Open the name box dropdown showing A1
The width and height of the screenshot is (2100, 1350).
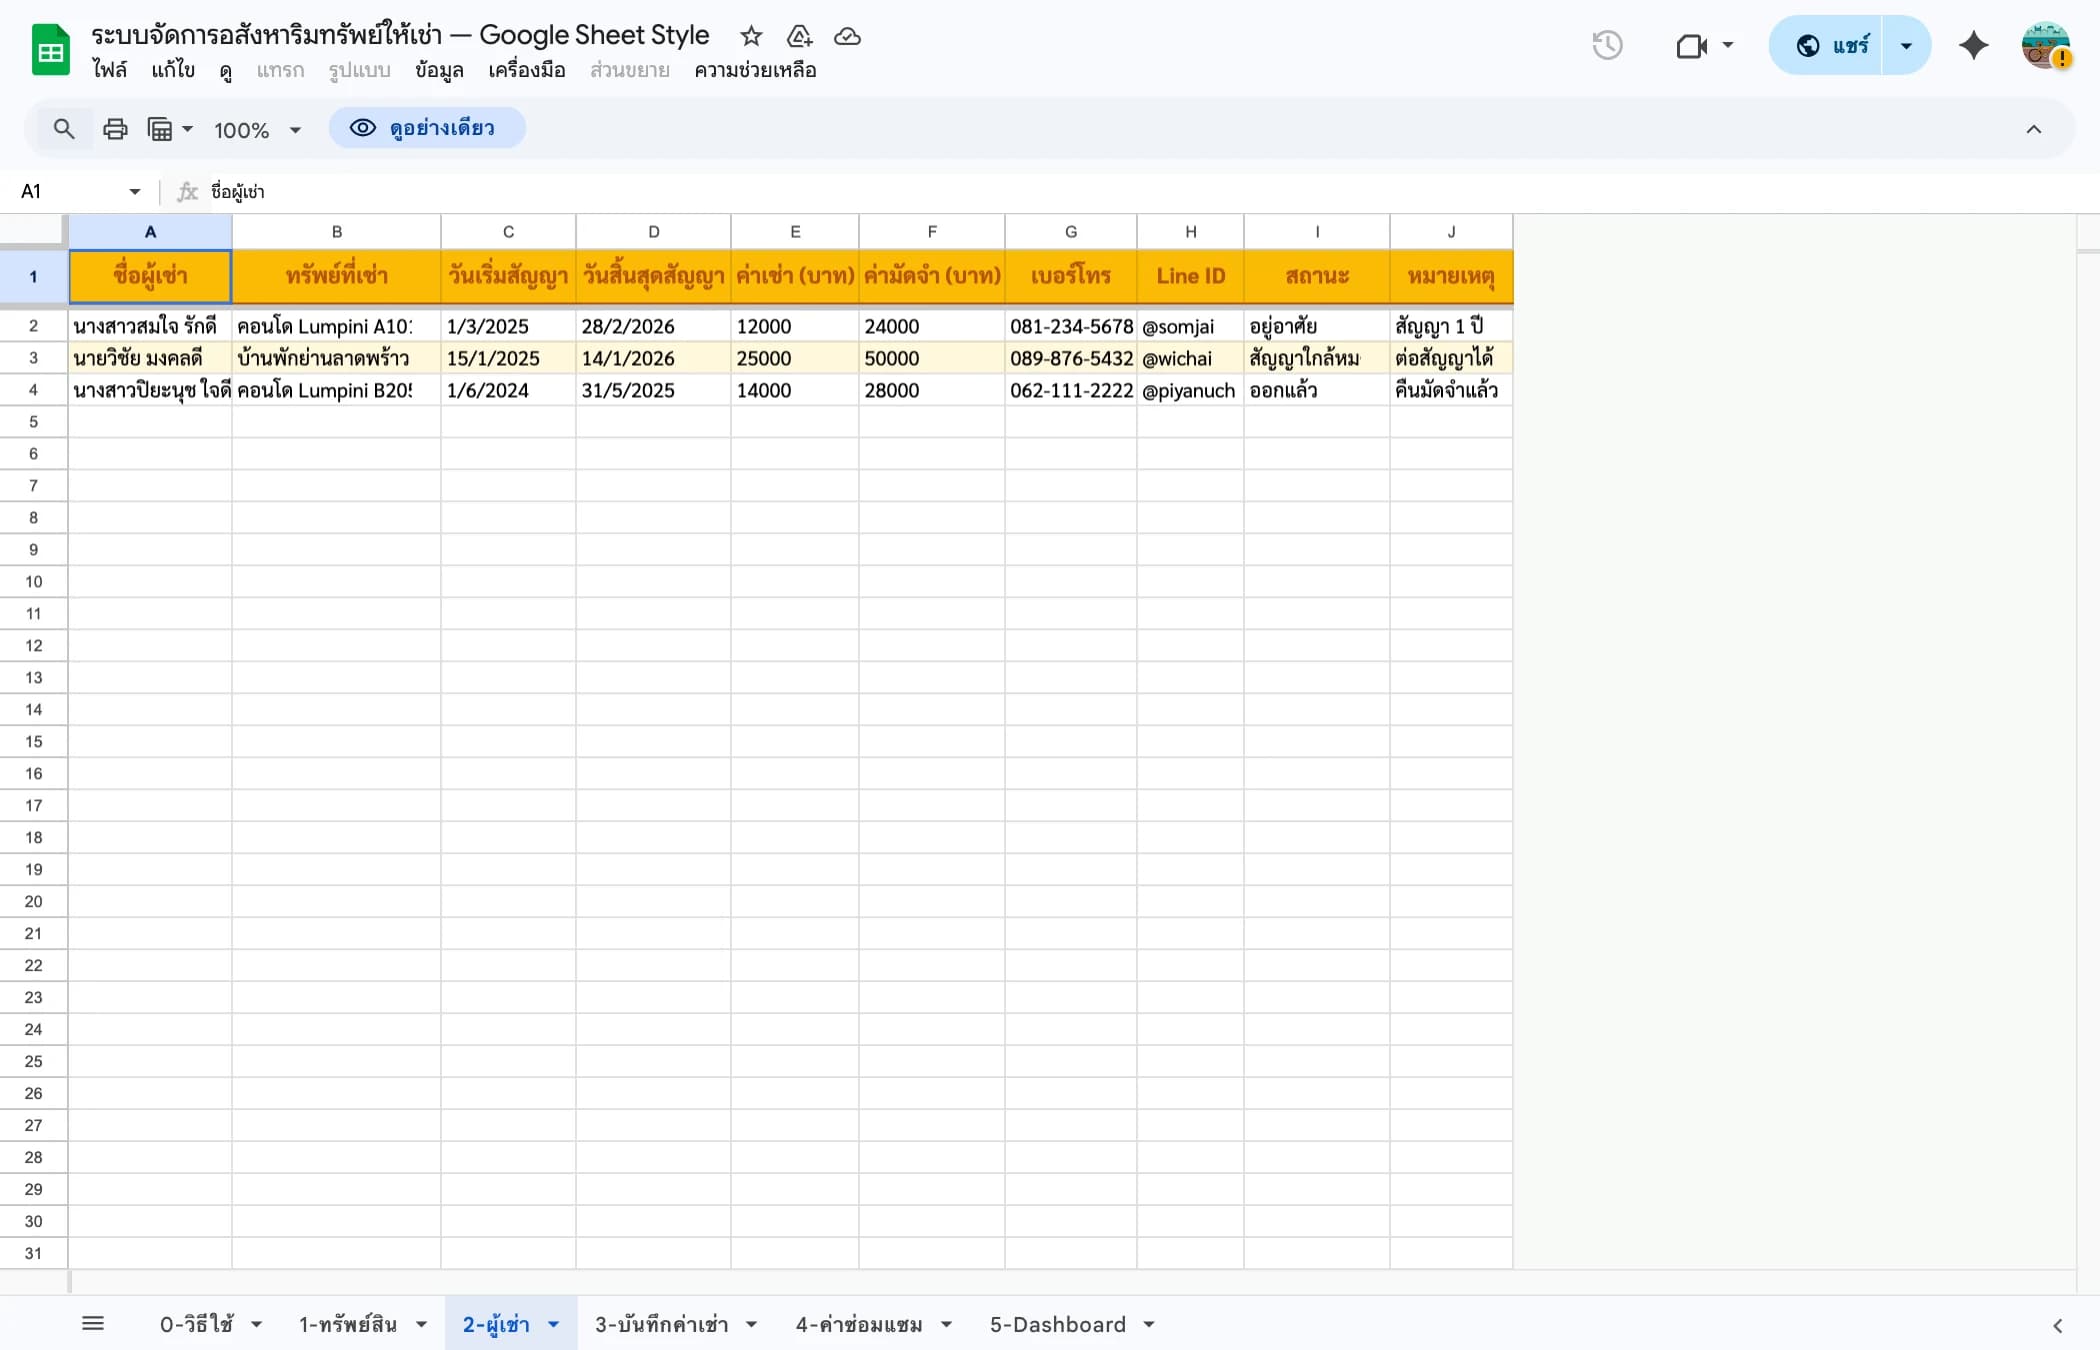[134, 191]
